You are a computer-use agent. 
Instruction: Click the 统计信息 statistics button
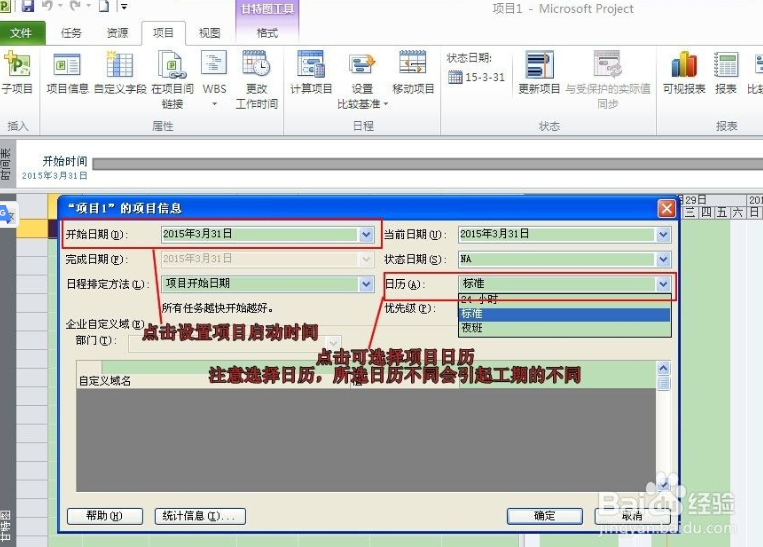point(200,516)
